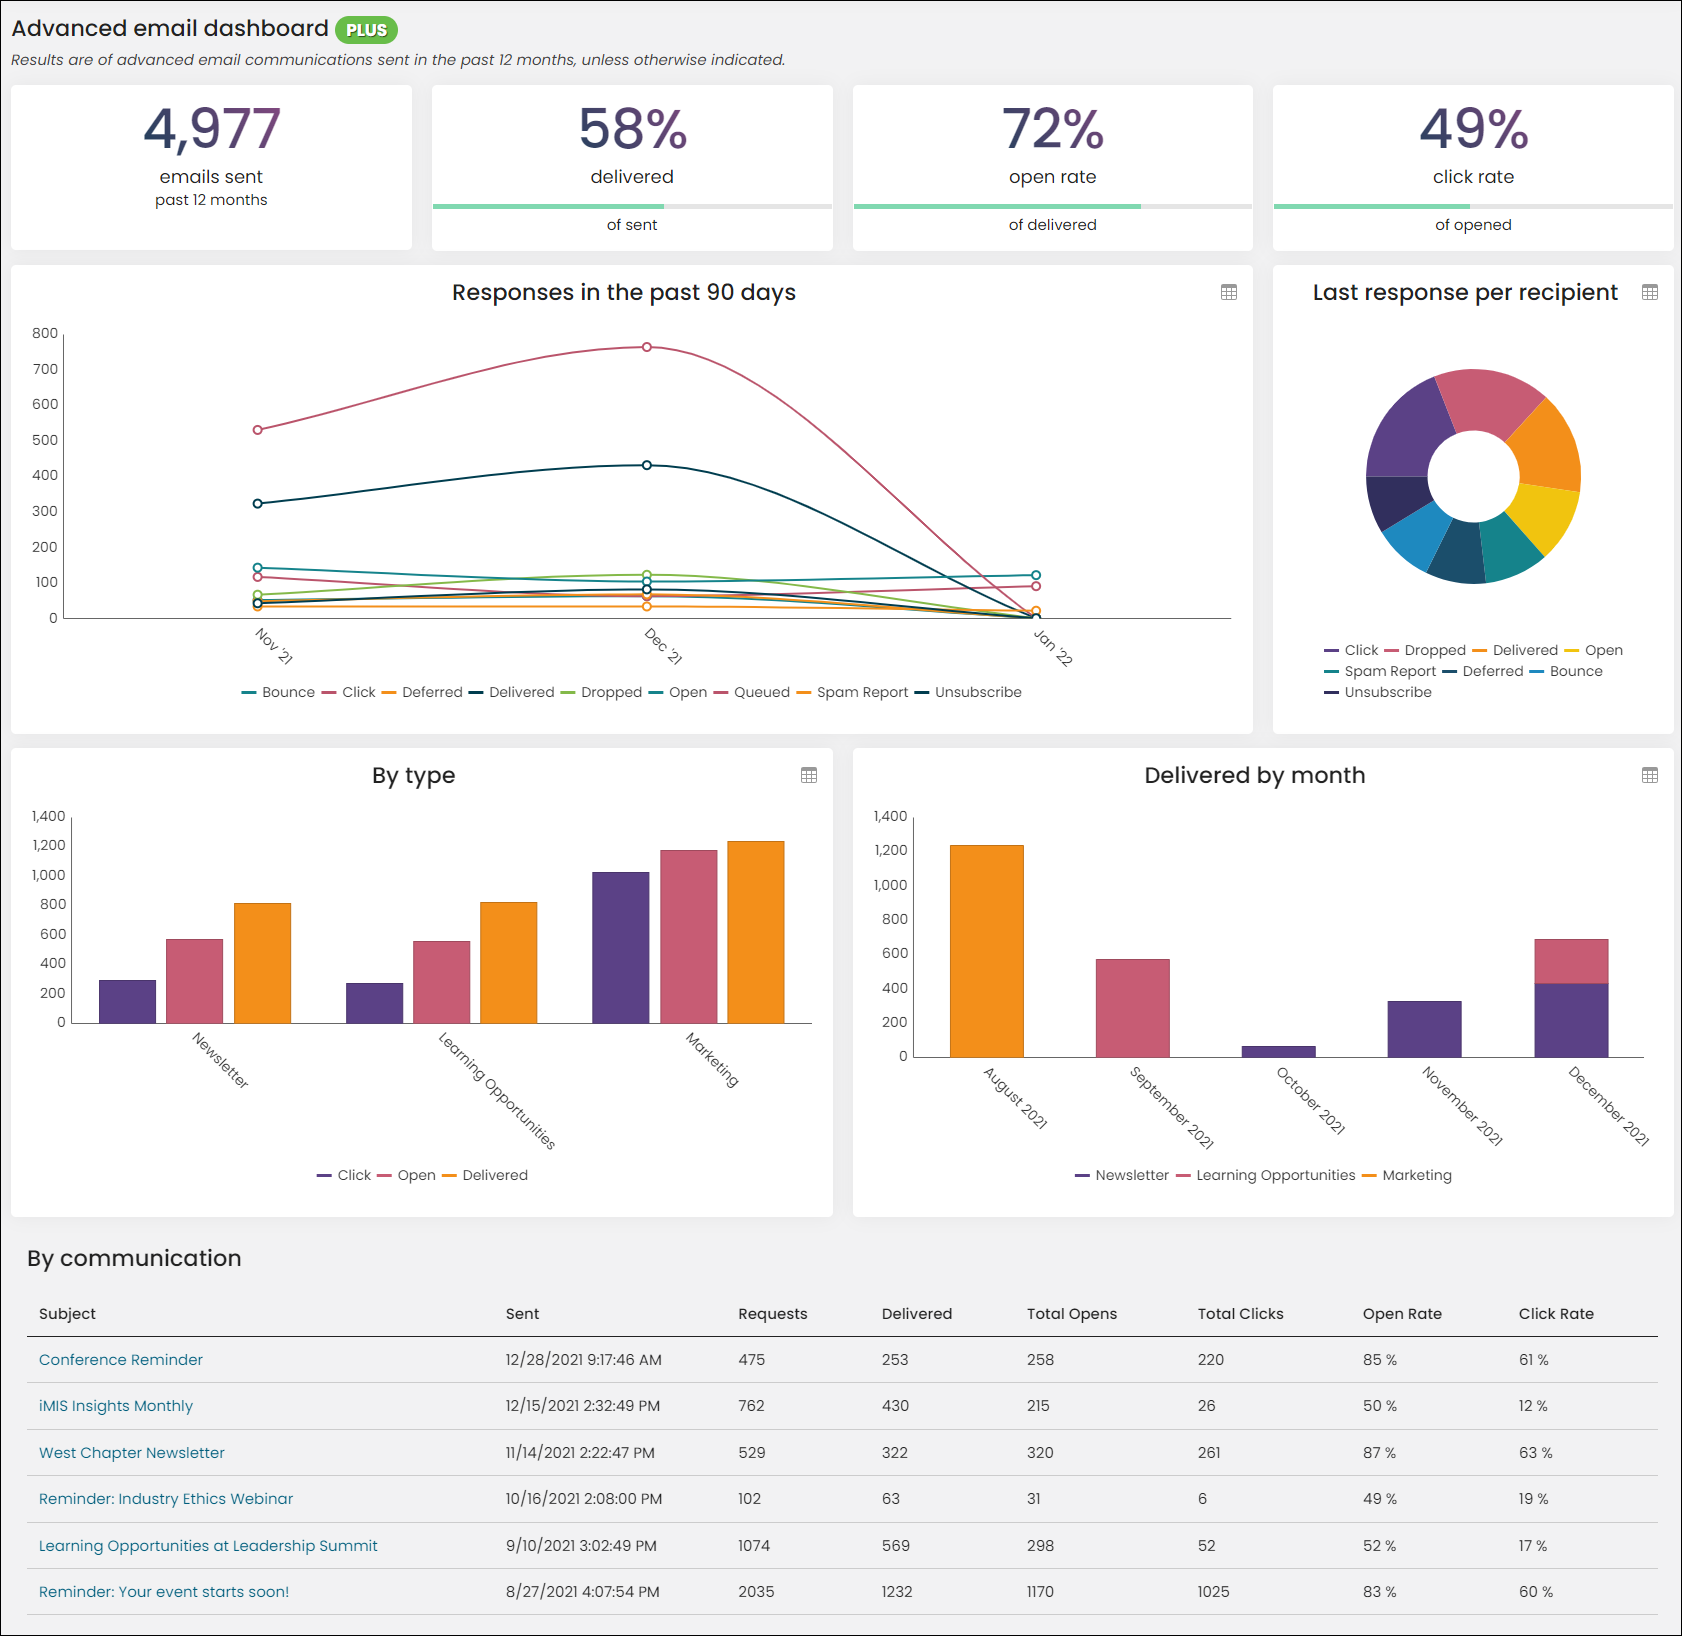Open West Chapter Newsletter link
Screen dimensions: 1682x1636
click(x=132, y=1453)
